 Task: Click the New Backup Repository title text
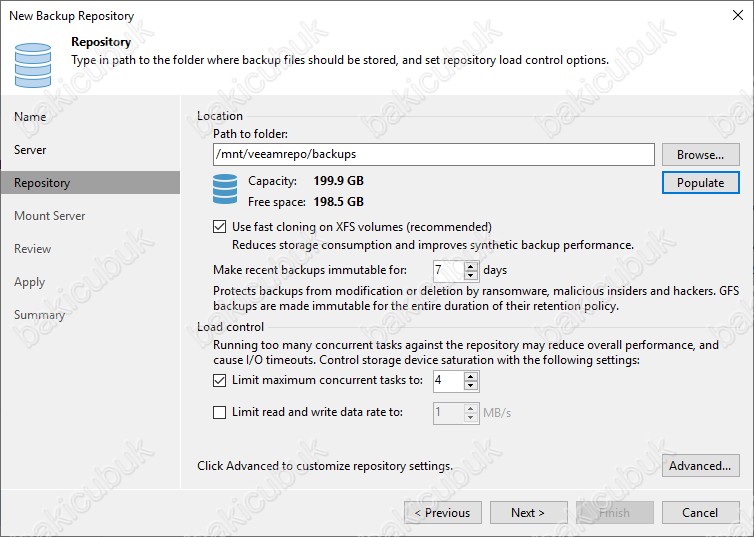(72, 16)
